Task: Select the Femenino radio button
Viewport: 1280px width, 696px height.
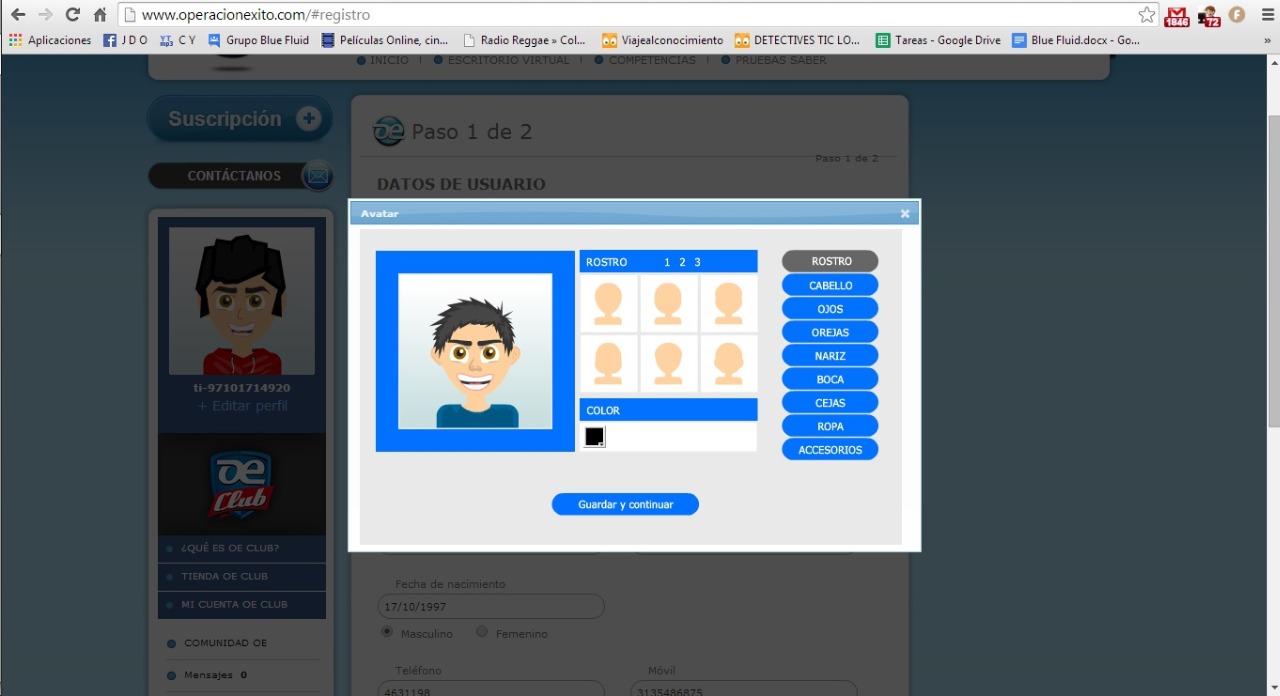Action: pyautogui.click(x=482, y=632)
